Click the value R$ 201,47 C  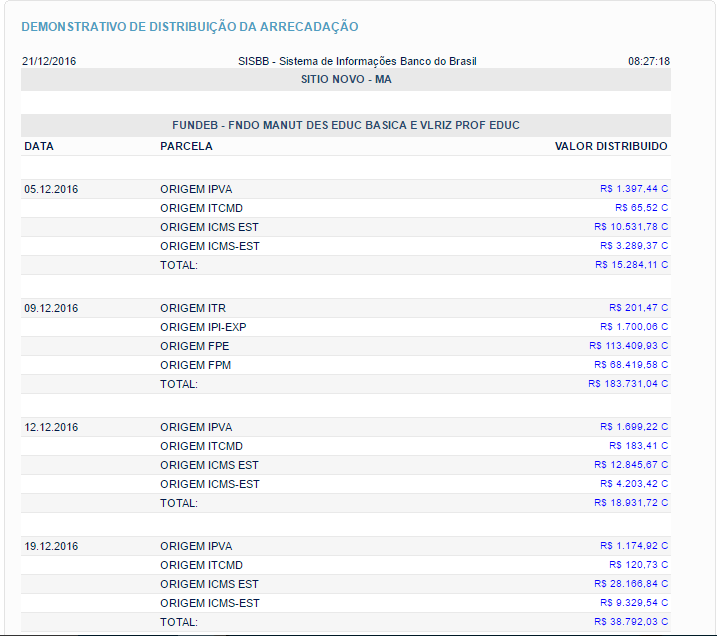[x=638, y=308]
